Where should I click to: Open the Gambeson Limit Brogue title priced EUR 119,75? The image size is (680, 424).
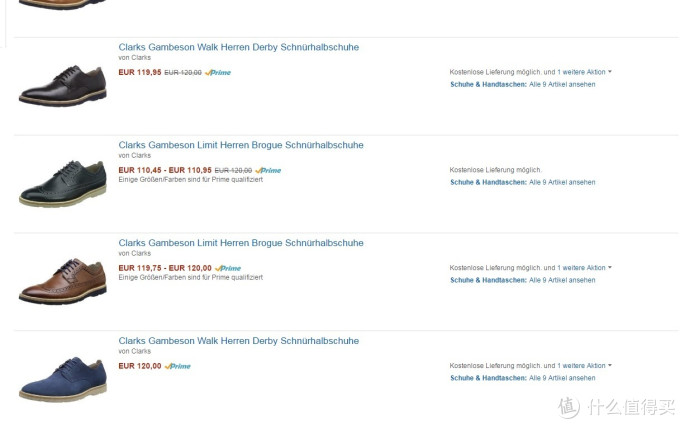coord(241,243)
